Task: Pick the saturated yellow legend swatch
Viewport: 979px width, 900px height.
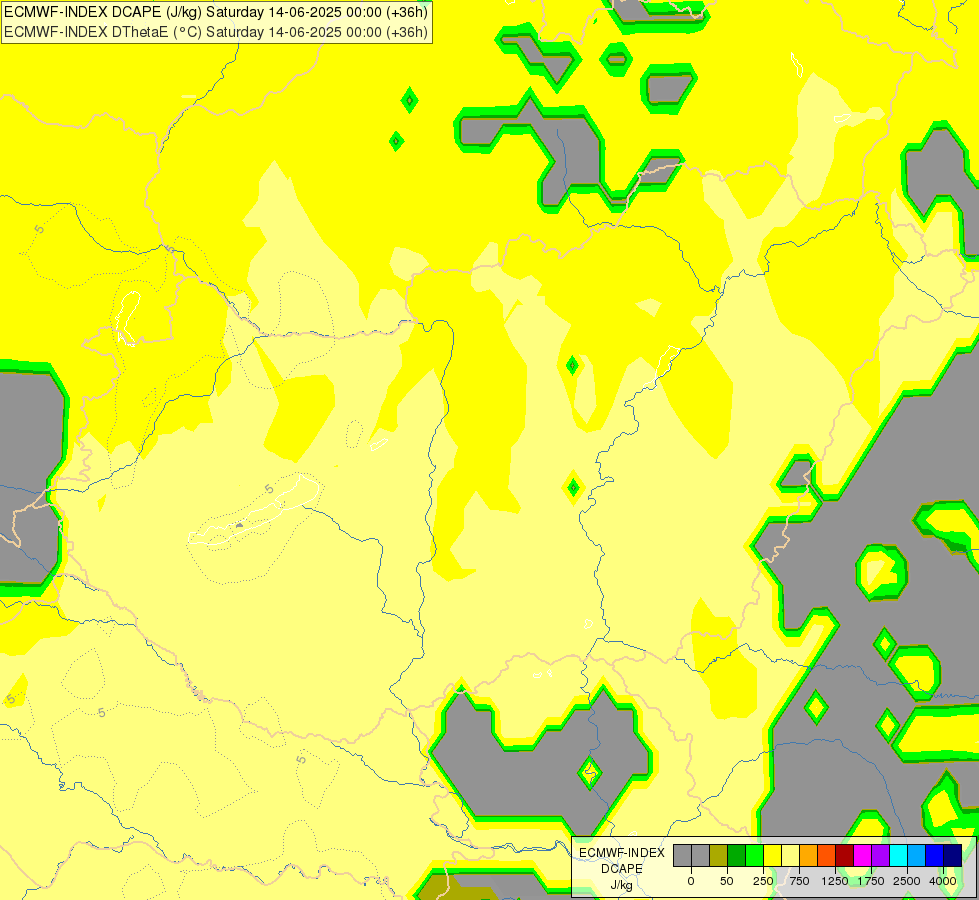Action: pyautogui.click(x=772, y=856)
